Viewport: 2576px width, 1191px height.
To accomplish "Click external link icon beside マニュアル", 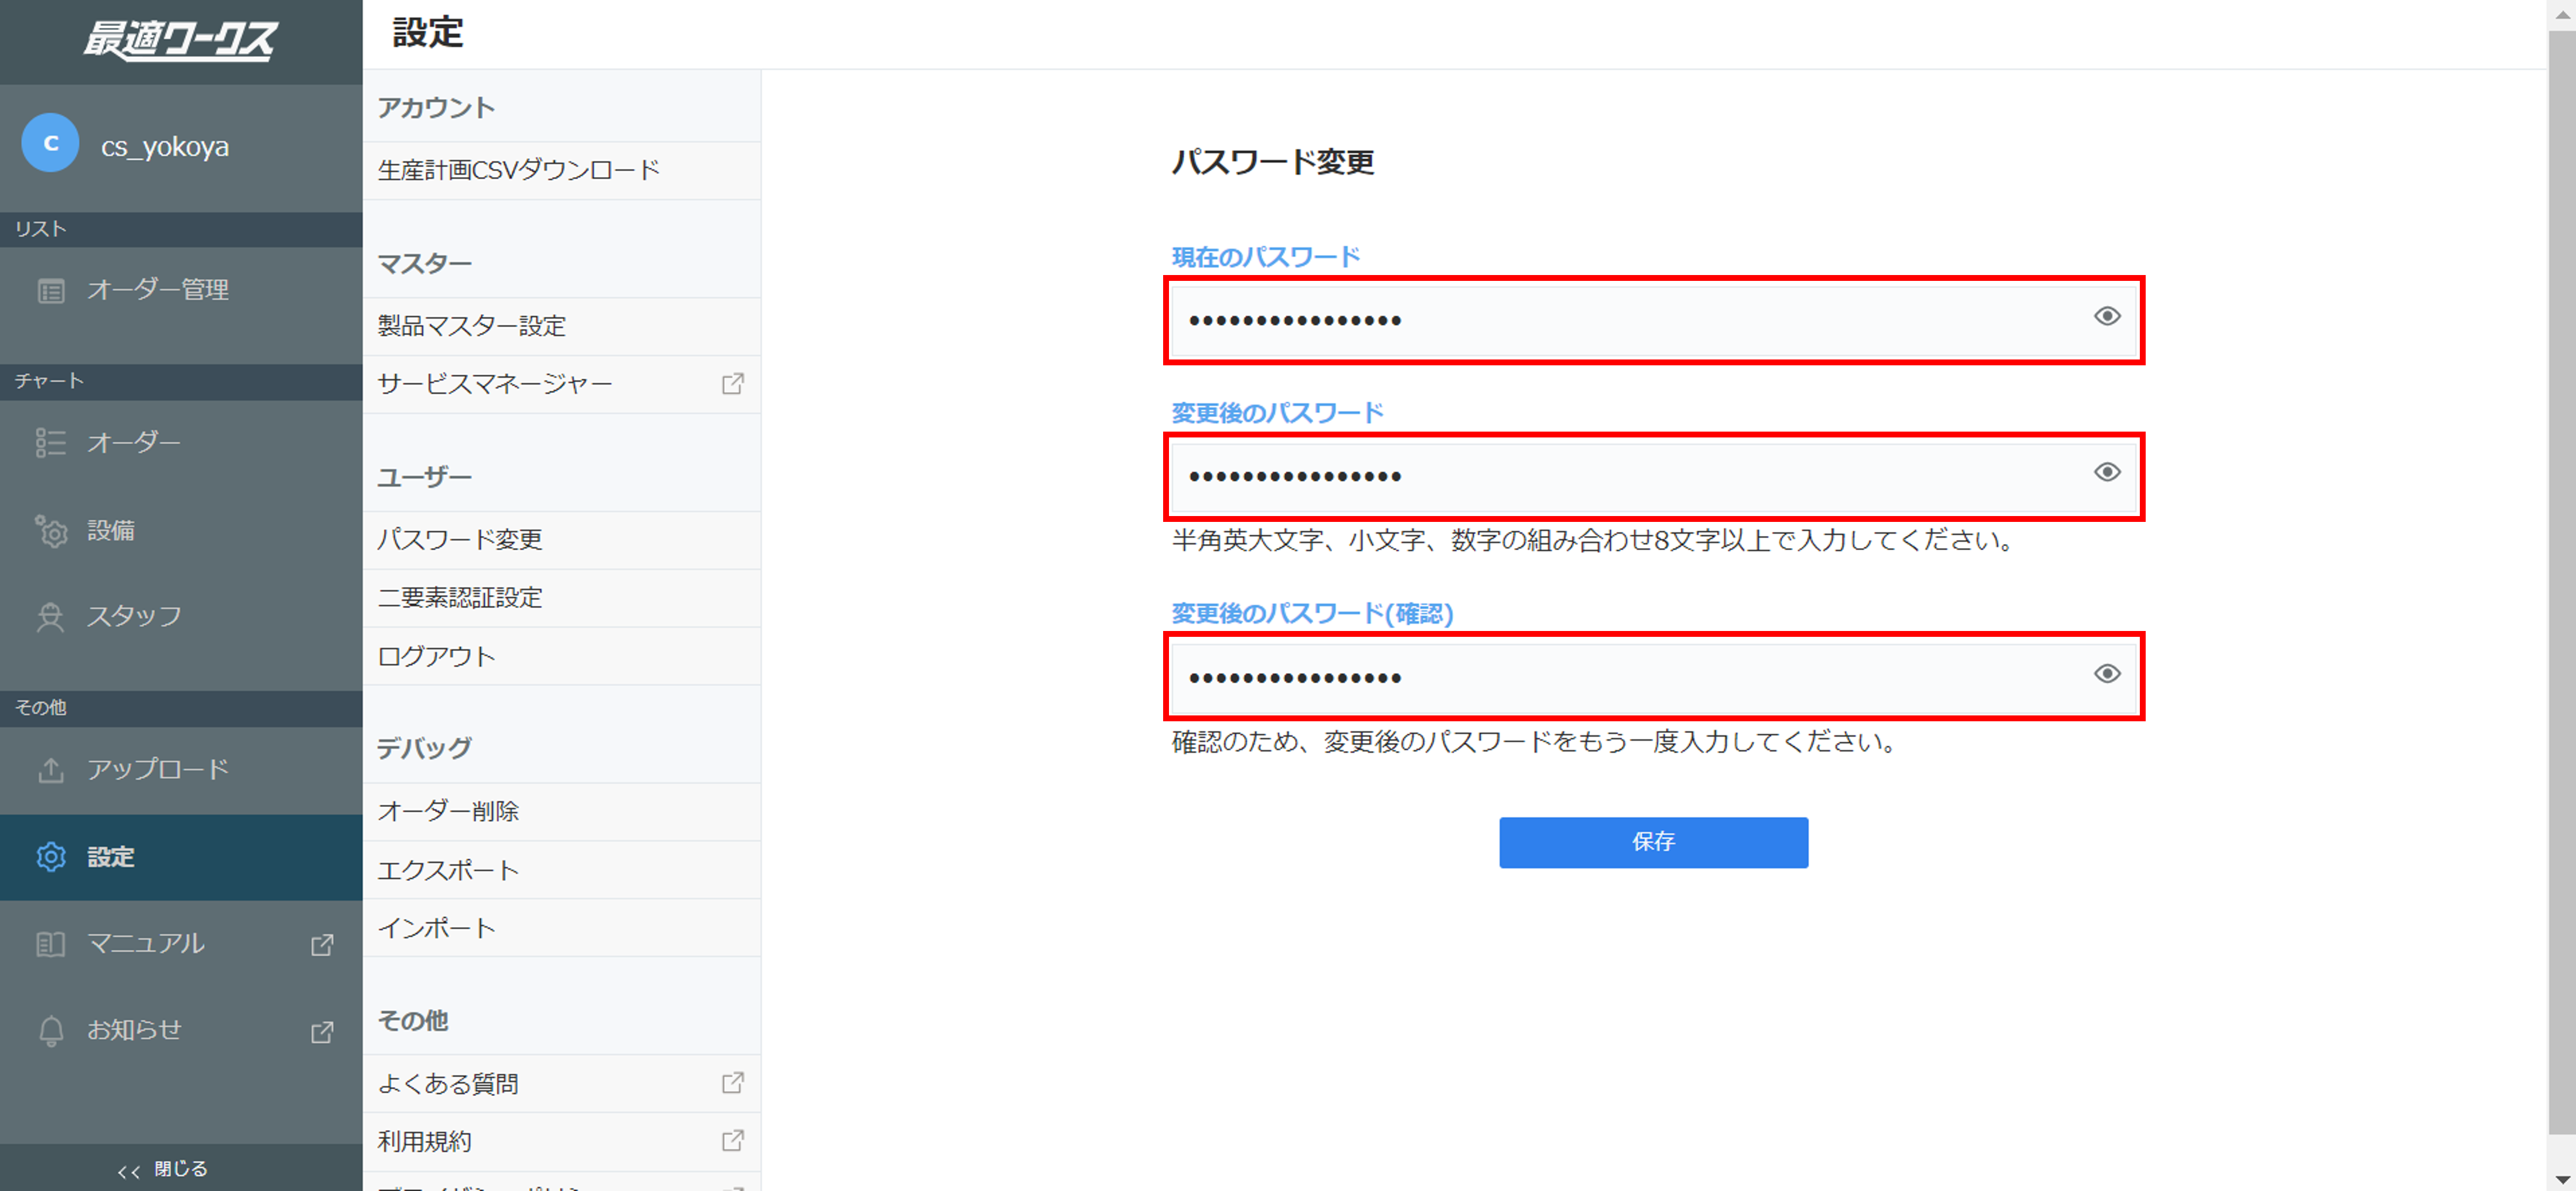I will pos(322,945).
